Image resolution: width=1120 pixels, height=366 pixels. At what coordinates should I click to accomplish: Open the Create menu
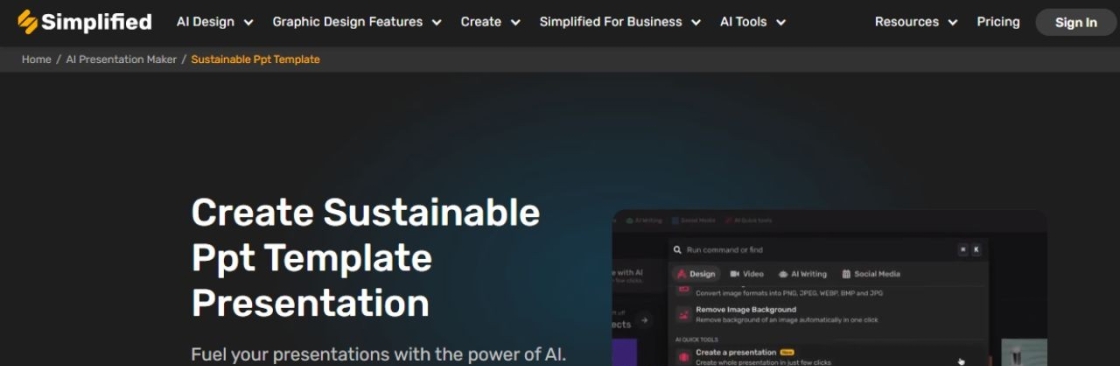490,22
